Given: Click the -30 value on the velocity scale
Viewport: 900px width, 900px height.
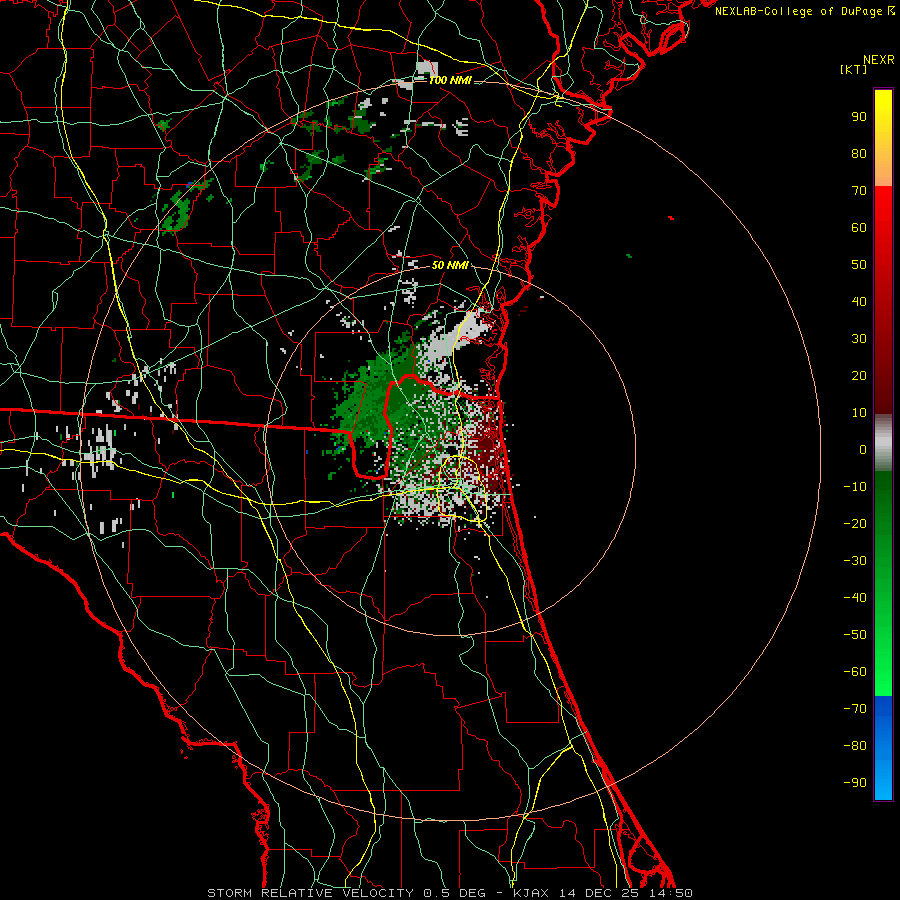Looking at the screenshot, I should point(855,561).
